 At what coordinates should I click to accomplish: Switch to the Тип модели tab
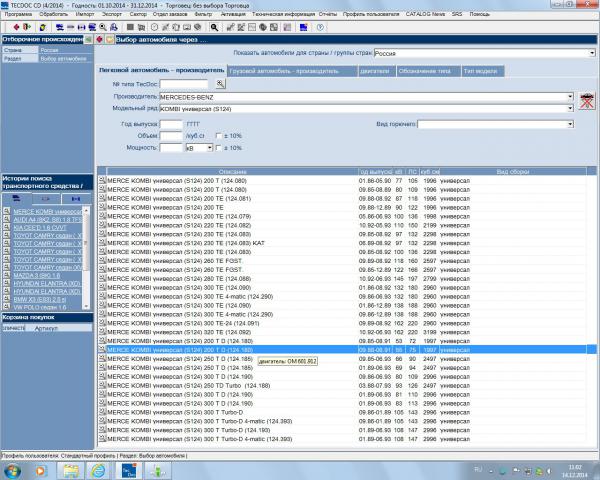coord(483,71)
